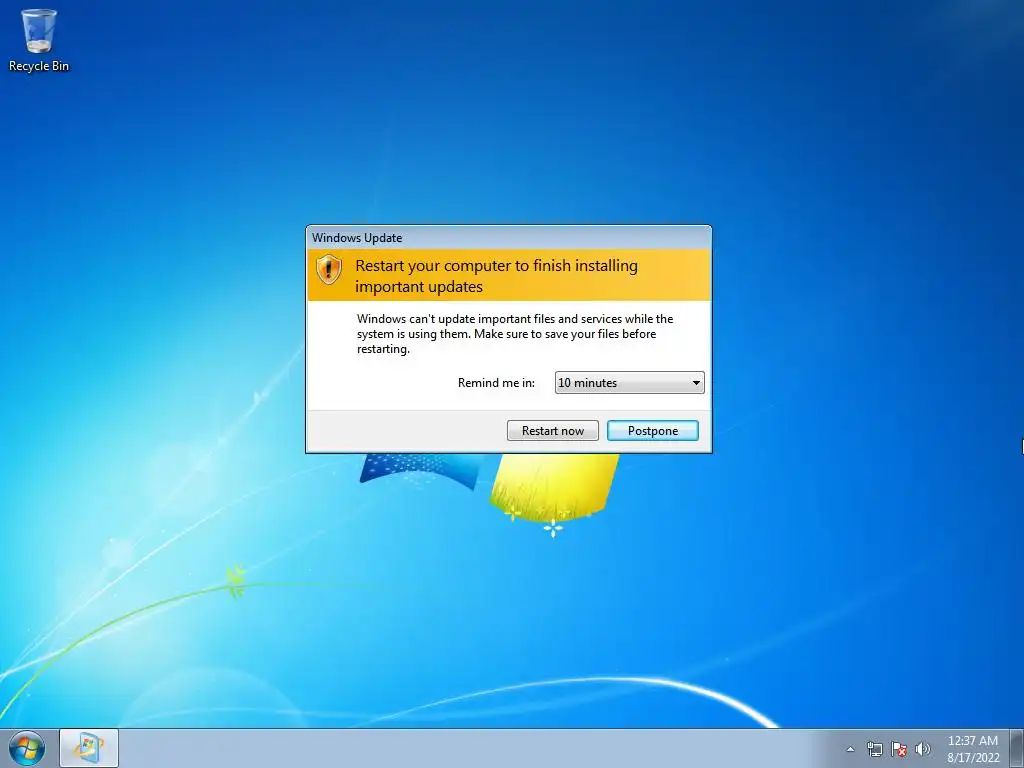The height and width of the screenshot is (768, 1024).
Task: Show hidden system tray icons arrow
Action: [850, 749]
